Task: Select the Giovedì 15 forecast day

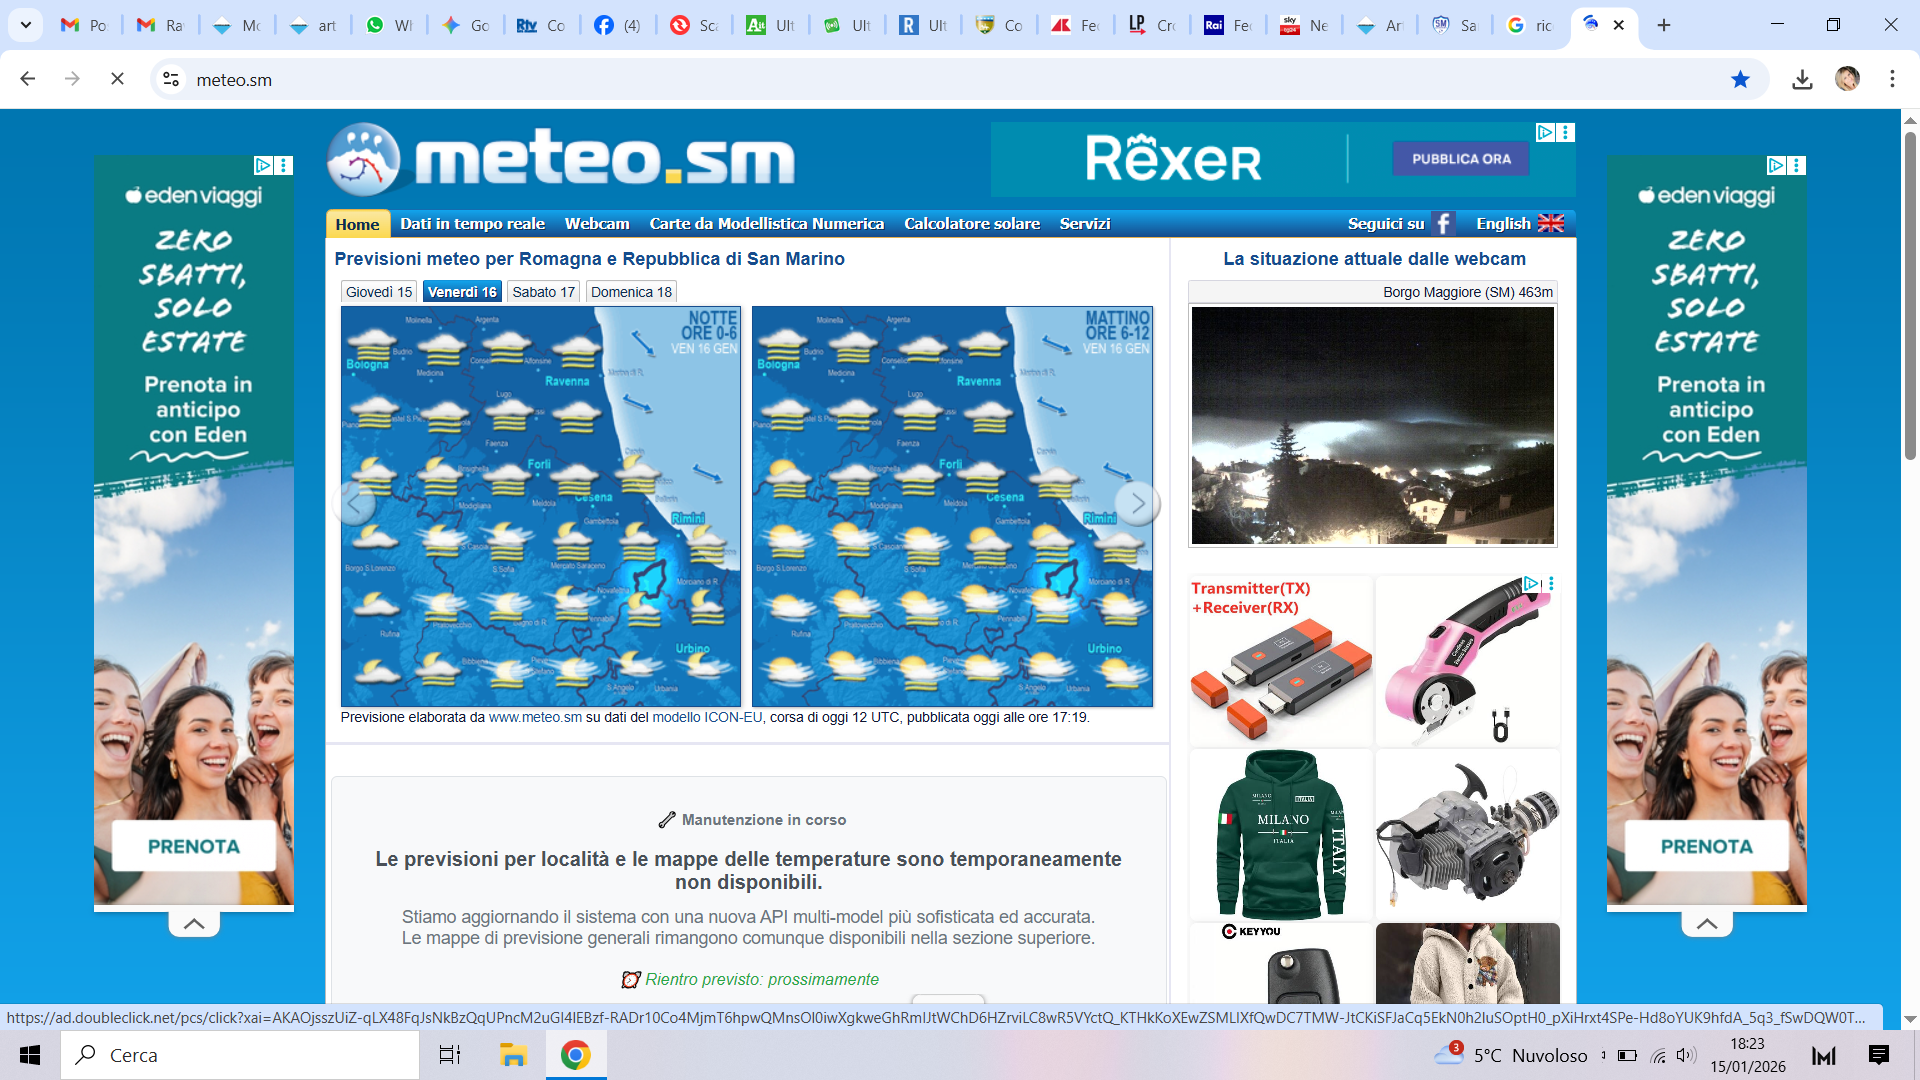Action: (379, 292)
